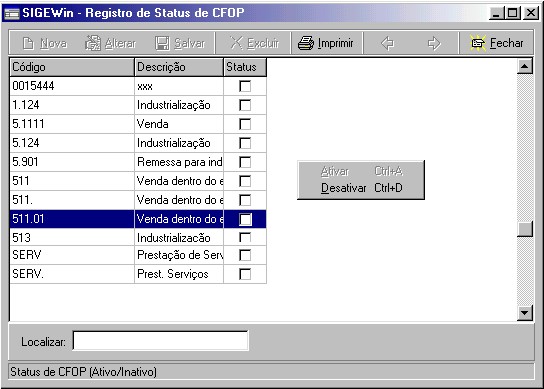Image resolution: width=544 pixels, height=389 pixels.
Task: Click the description cell 'xxx'
Action: point(179,86)
